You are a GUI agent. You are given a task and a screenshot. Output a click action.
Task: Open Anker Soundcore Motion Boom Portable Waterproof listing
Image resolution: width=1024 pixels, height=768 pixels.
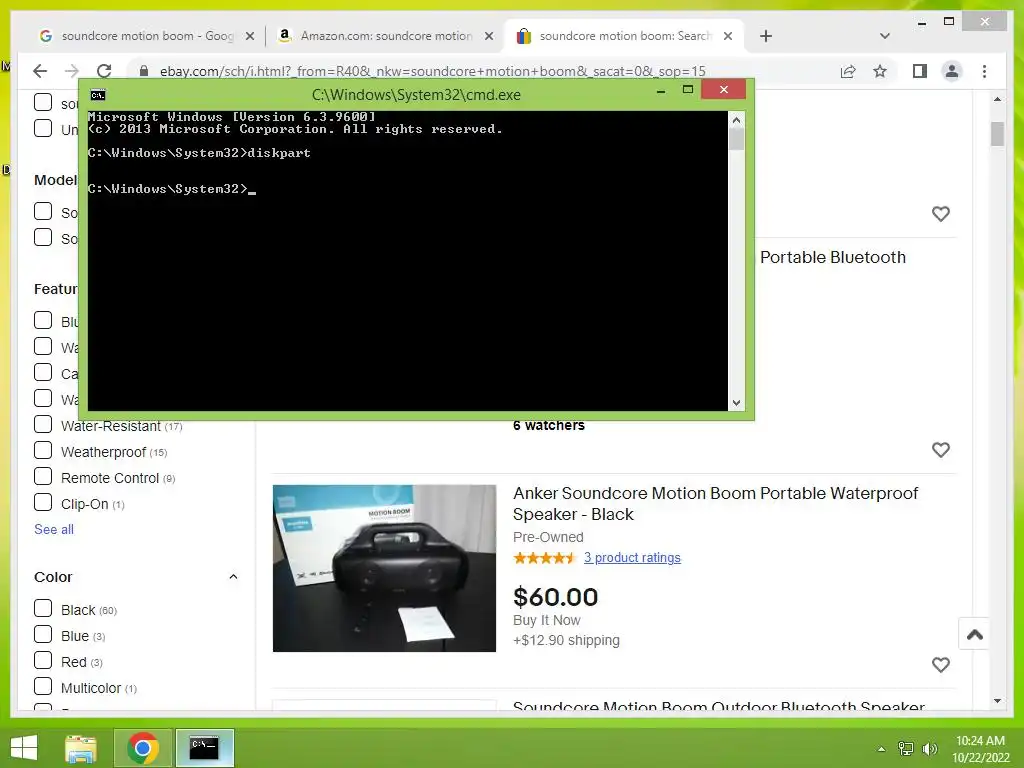coord(715,504)
